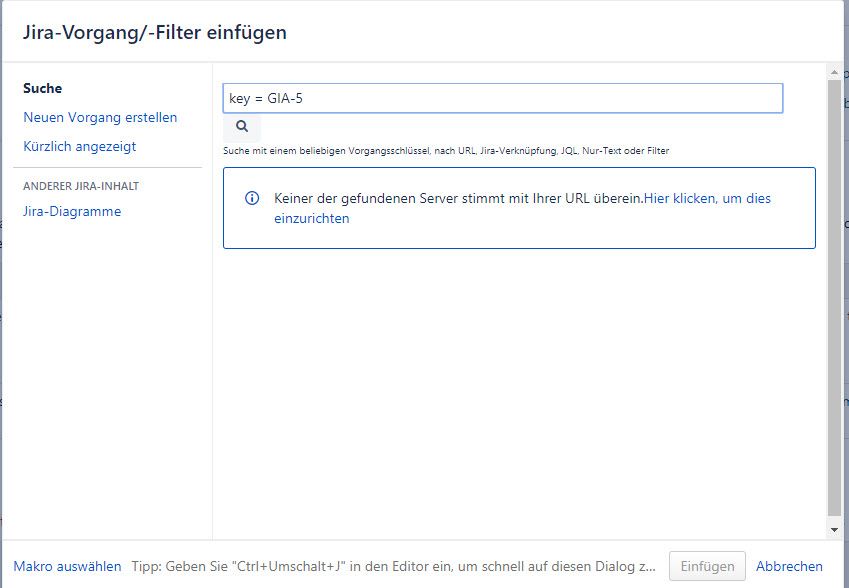Click the Abbrechen button
The height and width of the screenshot is (588, 849).
click(x=789, y=566)
